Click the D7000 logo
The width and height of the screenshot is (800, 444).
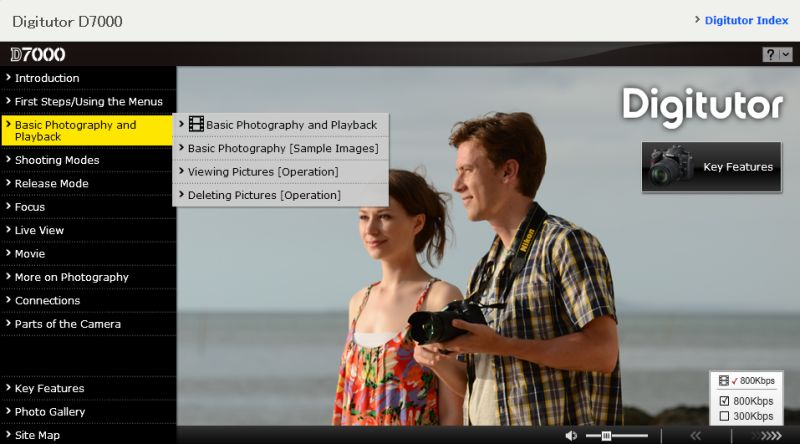coord(38,55)
